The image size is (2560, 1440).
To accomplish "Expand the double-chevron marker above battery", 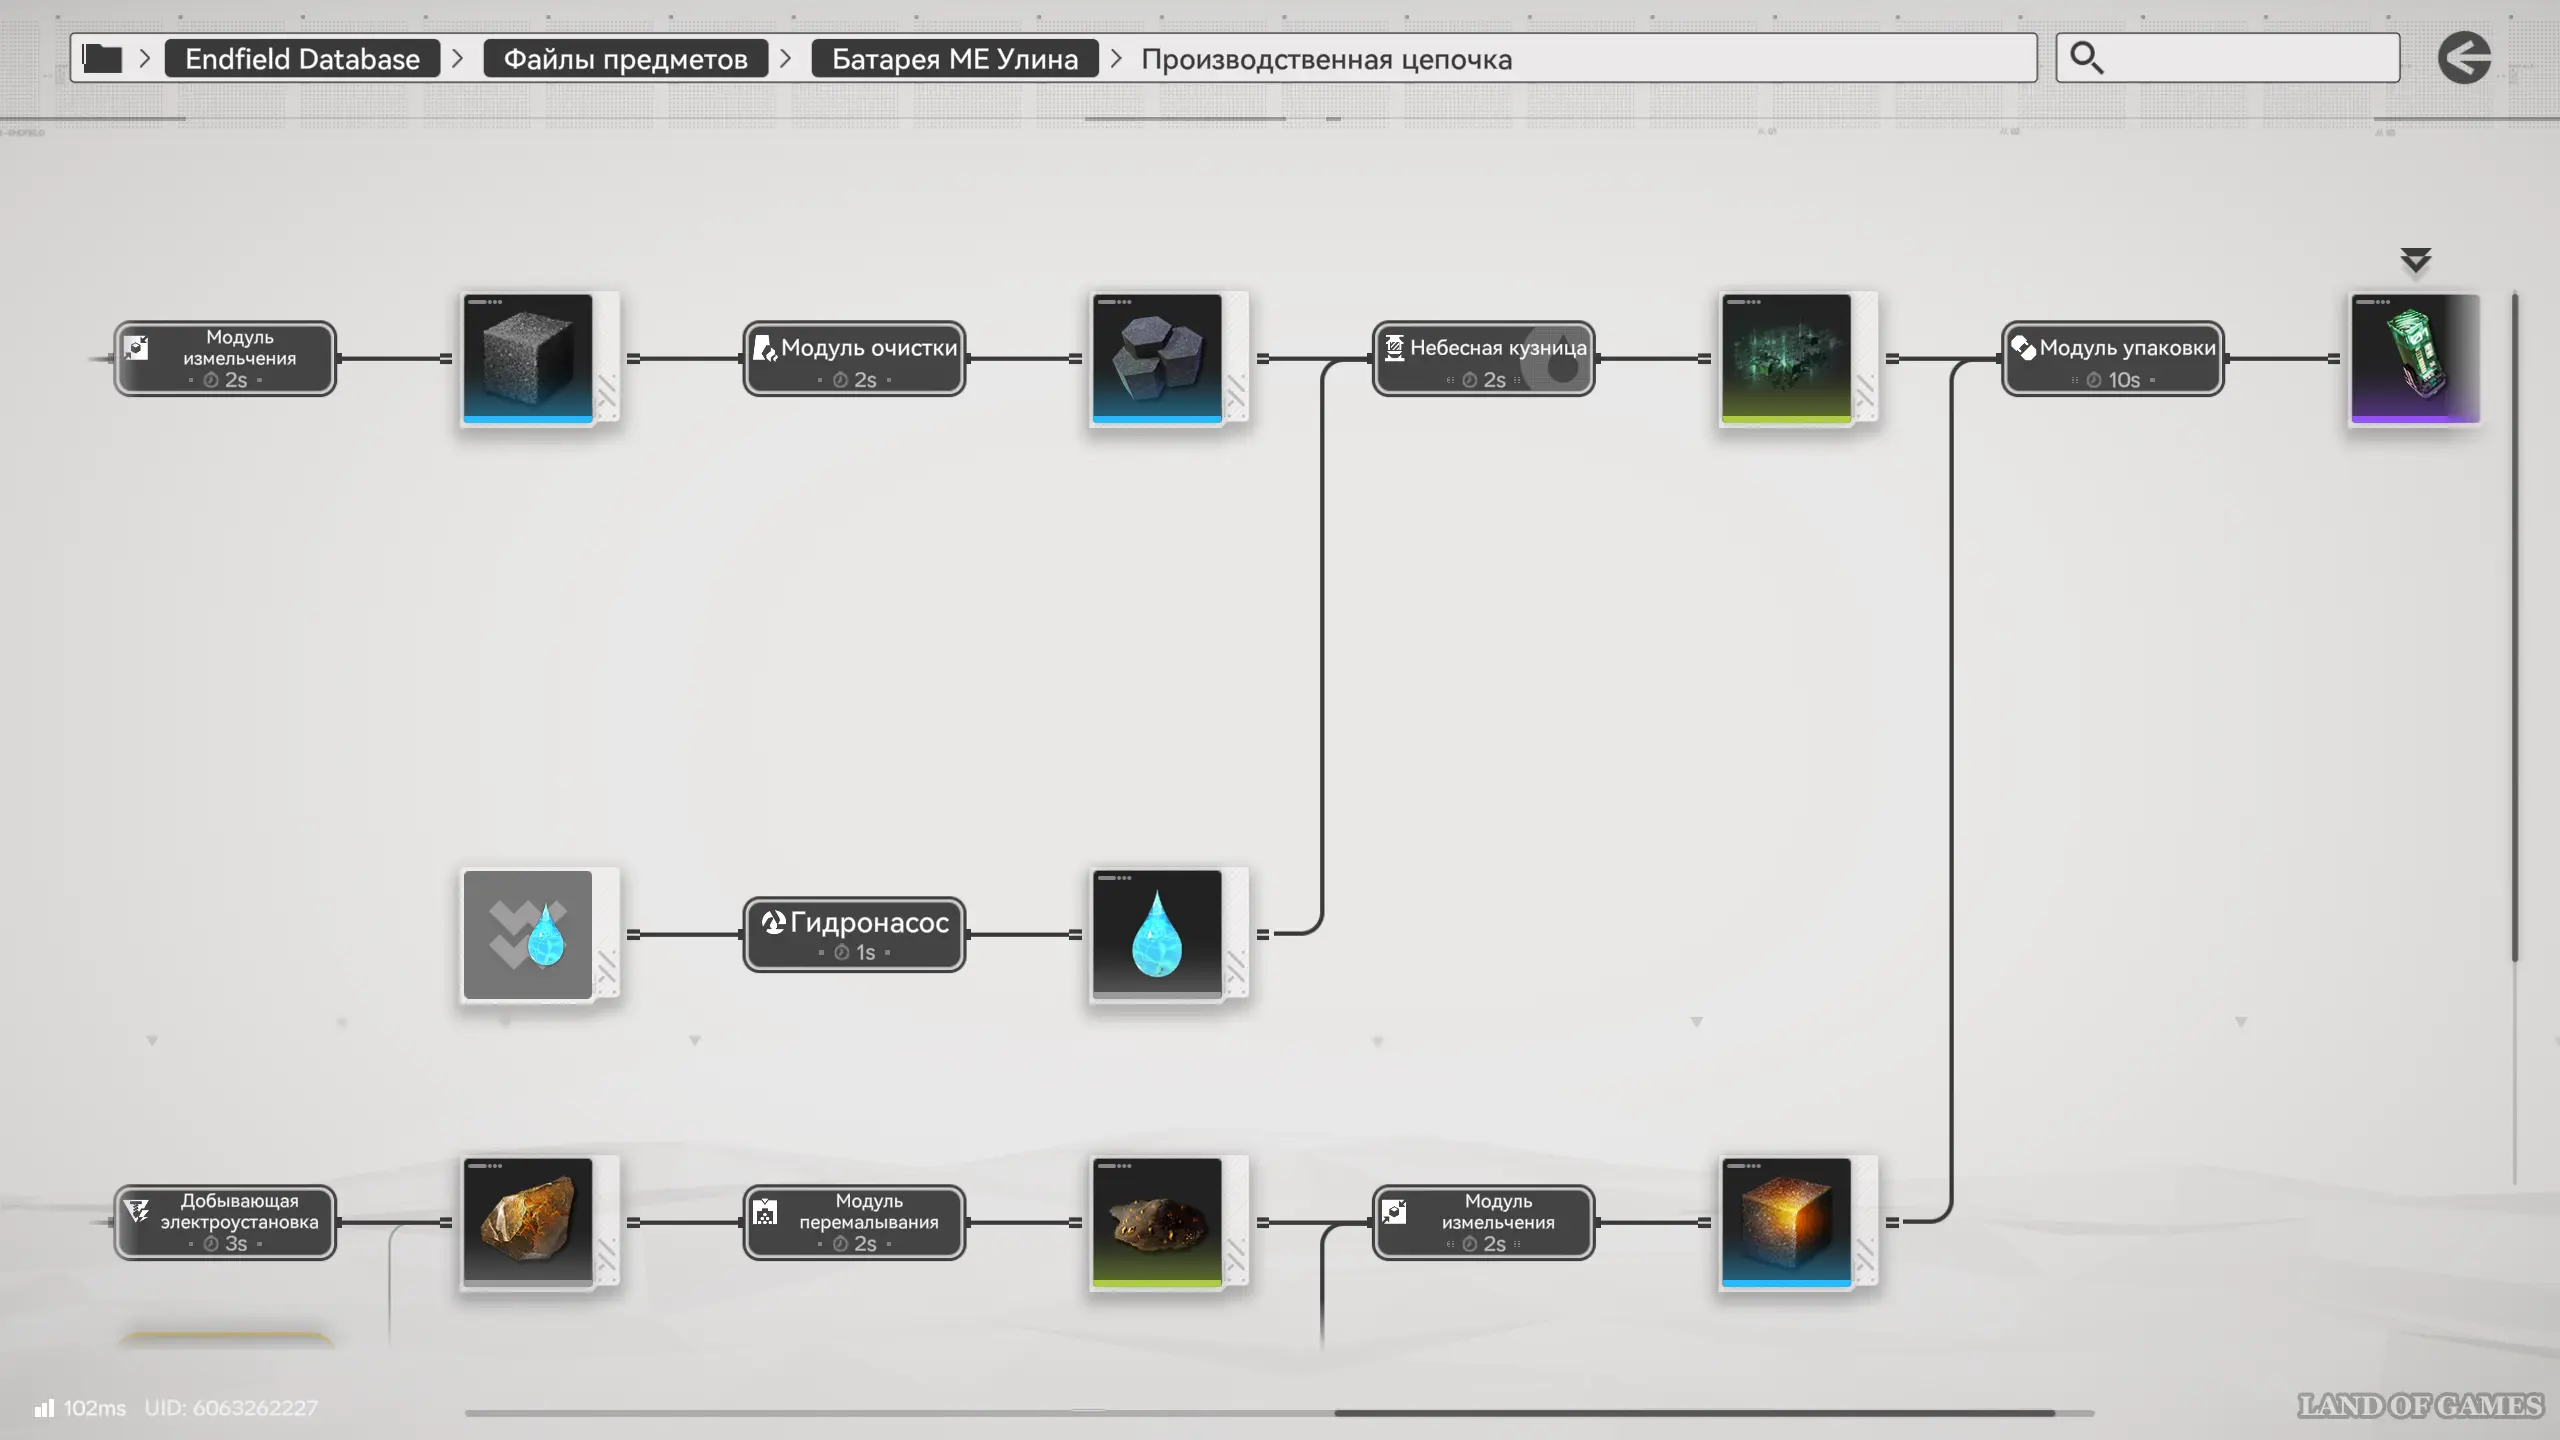I will tap(2415, 261).
